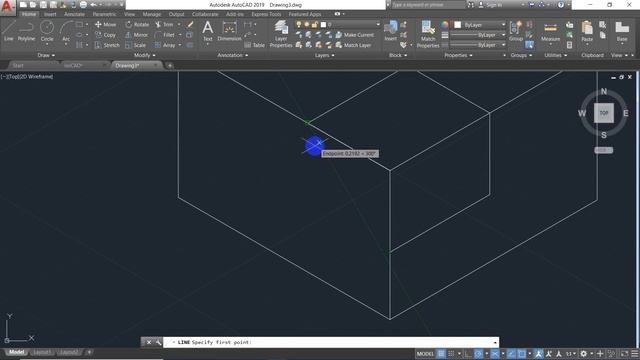Viewport: 640px width, 360px height.
Task: Expand the Annotation panel
Action: click(232, 55)
